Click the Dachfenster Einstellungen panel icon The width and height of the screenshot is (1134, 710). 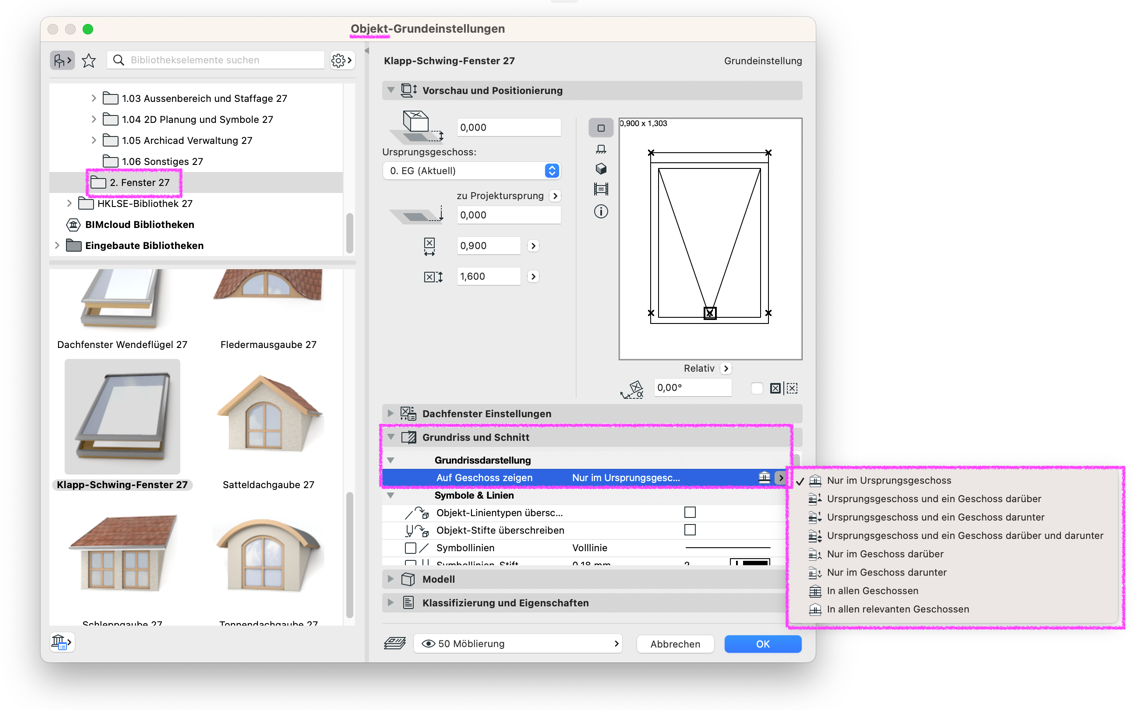click(x=408, y=414)
